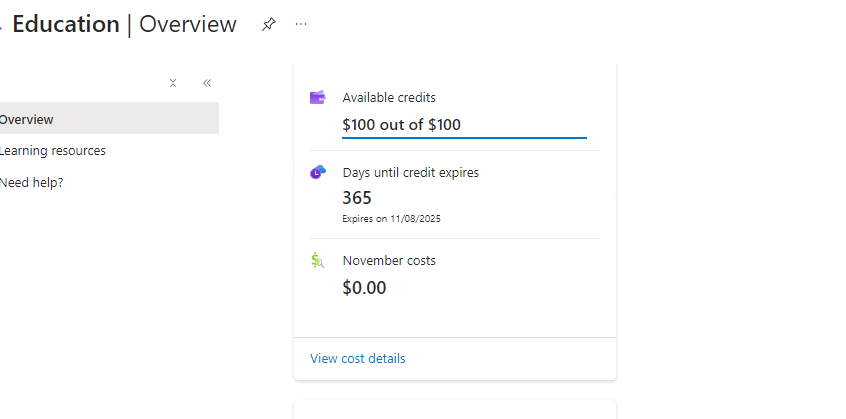Click the purple wallet credits icon
The height and width of the screenshot is (419, 846).
coord(318,98)
